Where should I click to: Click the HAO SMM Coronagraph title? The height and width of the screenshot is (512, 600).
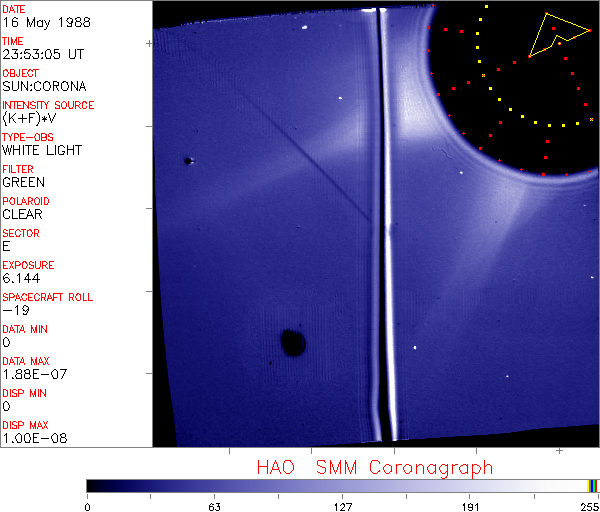pyautogui.click(x=375, y=468)
